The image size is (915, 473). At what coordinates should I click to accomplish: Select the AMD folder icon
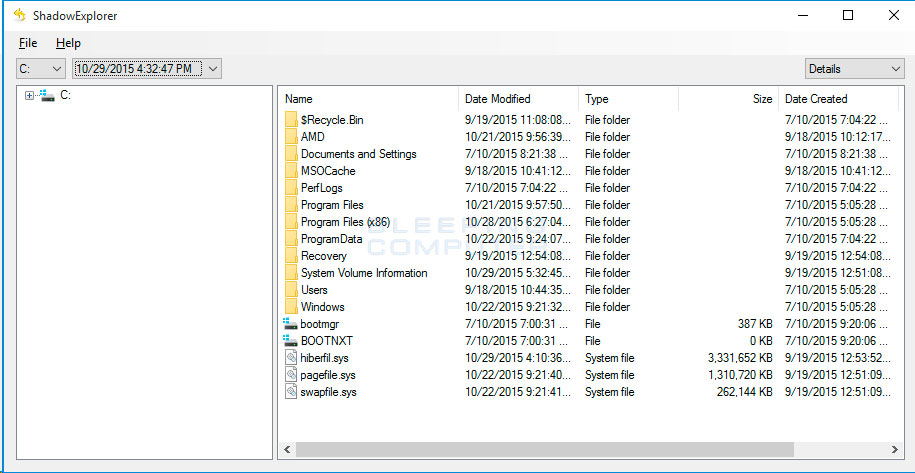tap(291, 136)
